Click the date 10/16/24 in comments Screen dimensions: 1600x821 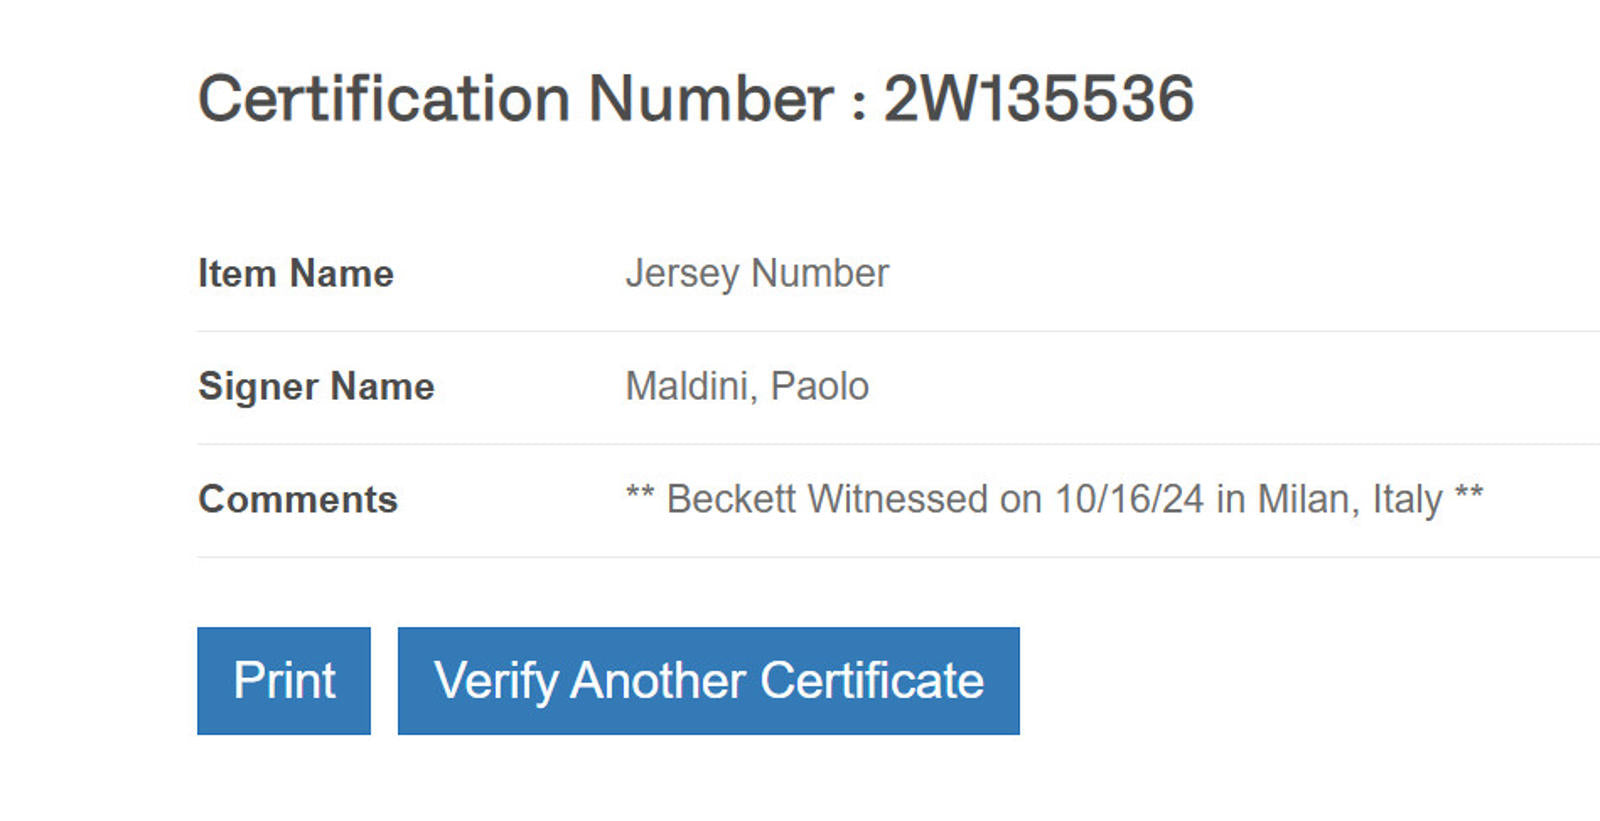[x=1129, y=499]
